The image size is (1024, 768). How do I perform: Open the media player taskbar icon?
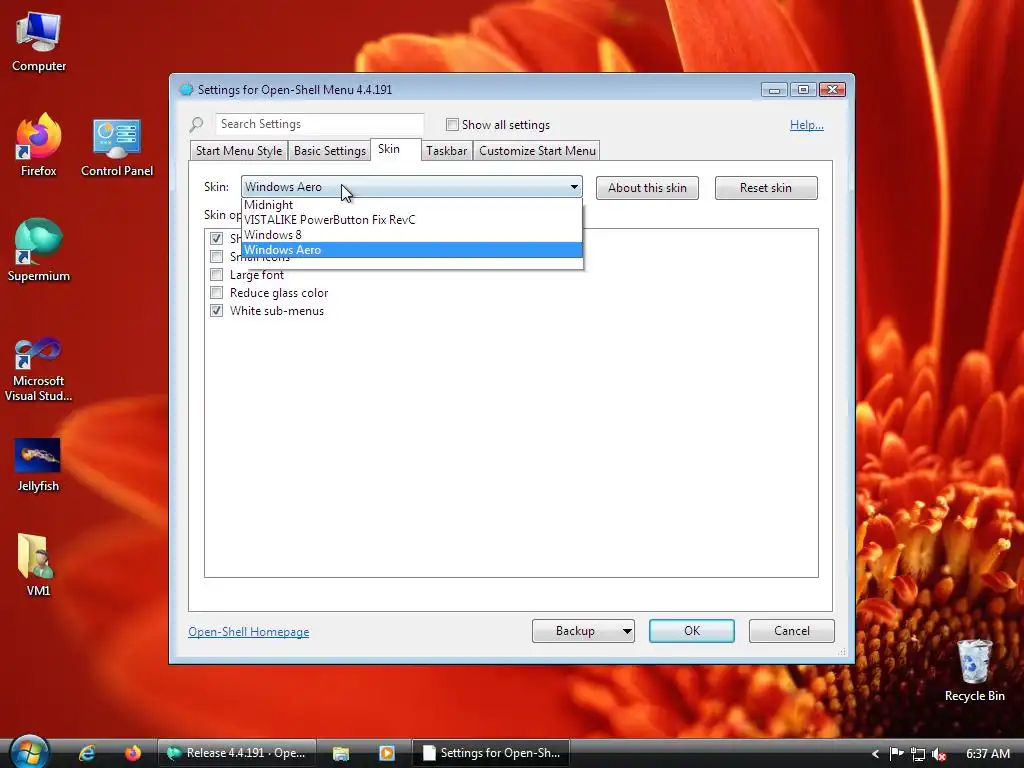(387, 753)
